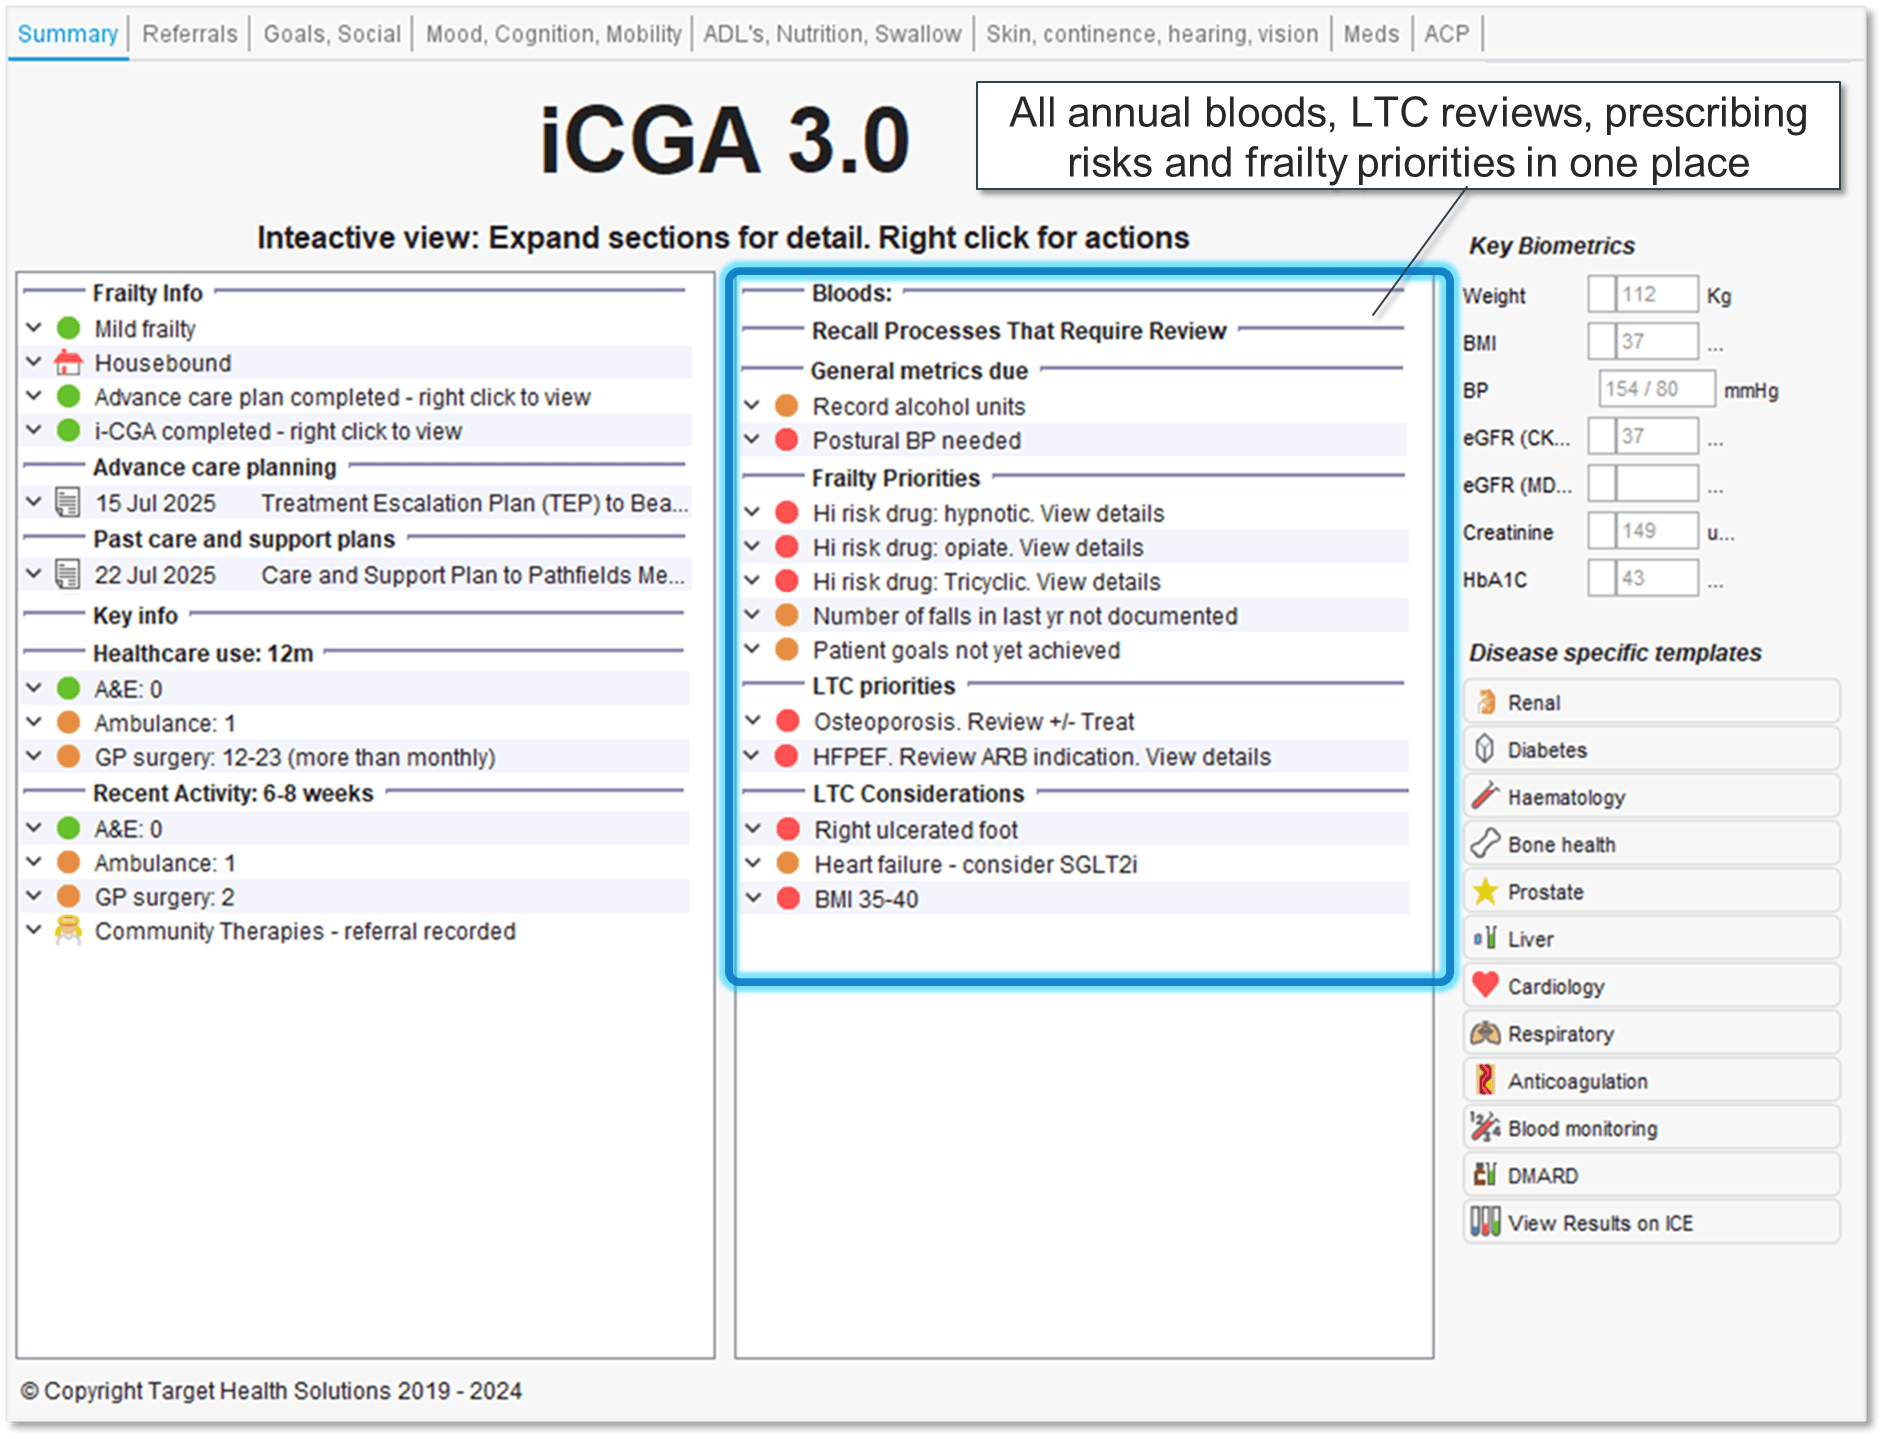Screen dimensions: 1884x1439
Task: Click orange dot beside Record alcohol units
Action: tap(787, 406)
